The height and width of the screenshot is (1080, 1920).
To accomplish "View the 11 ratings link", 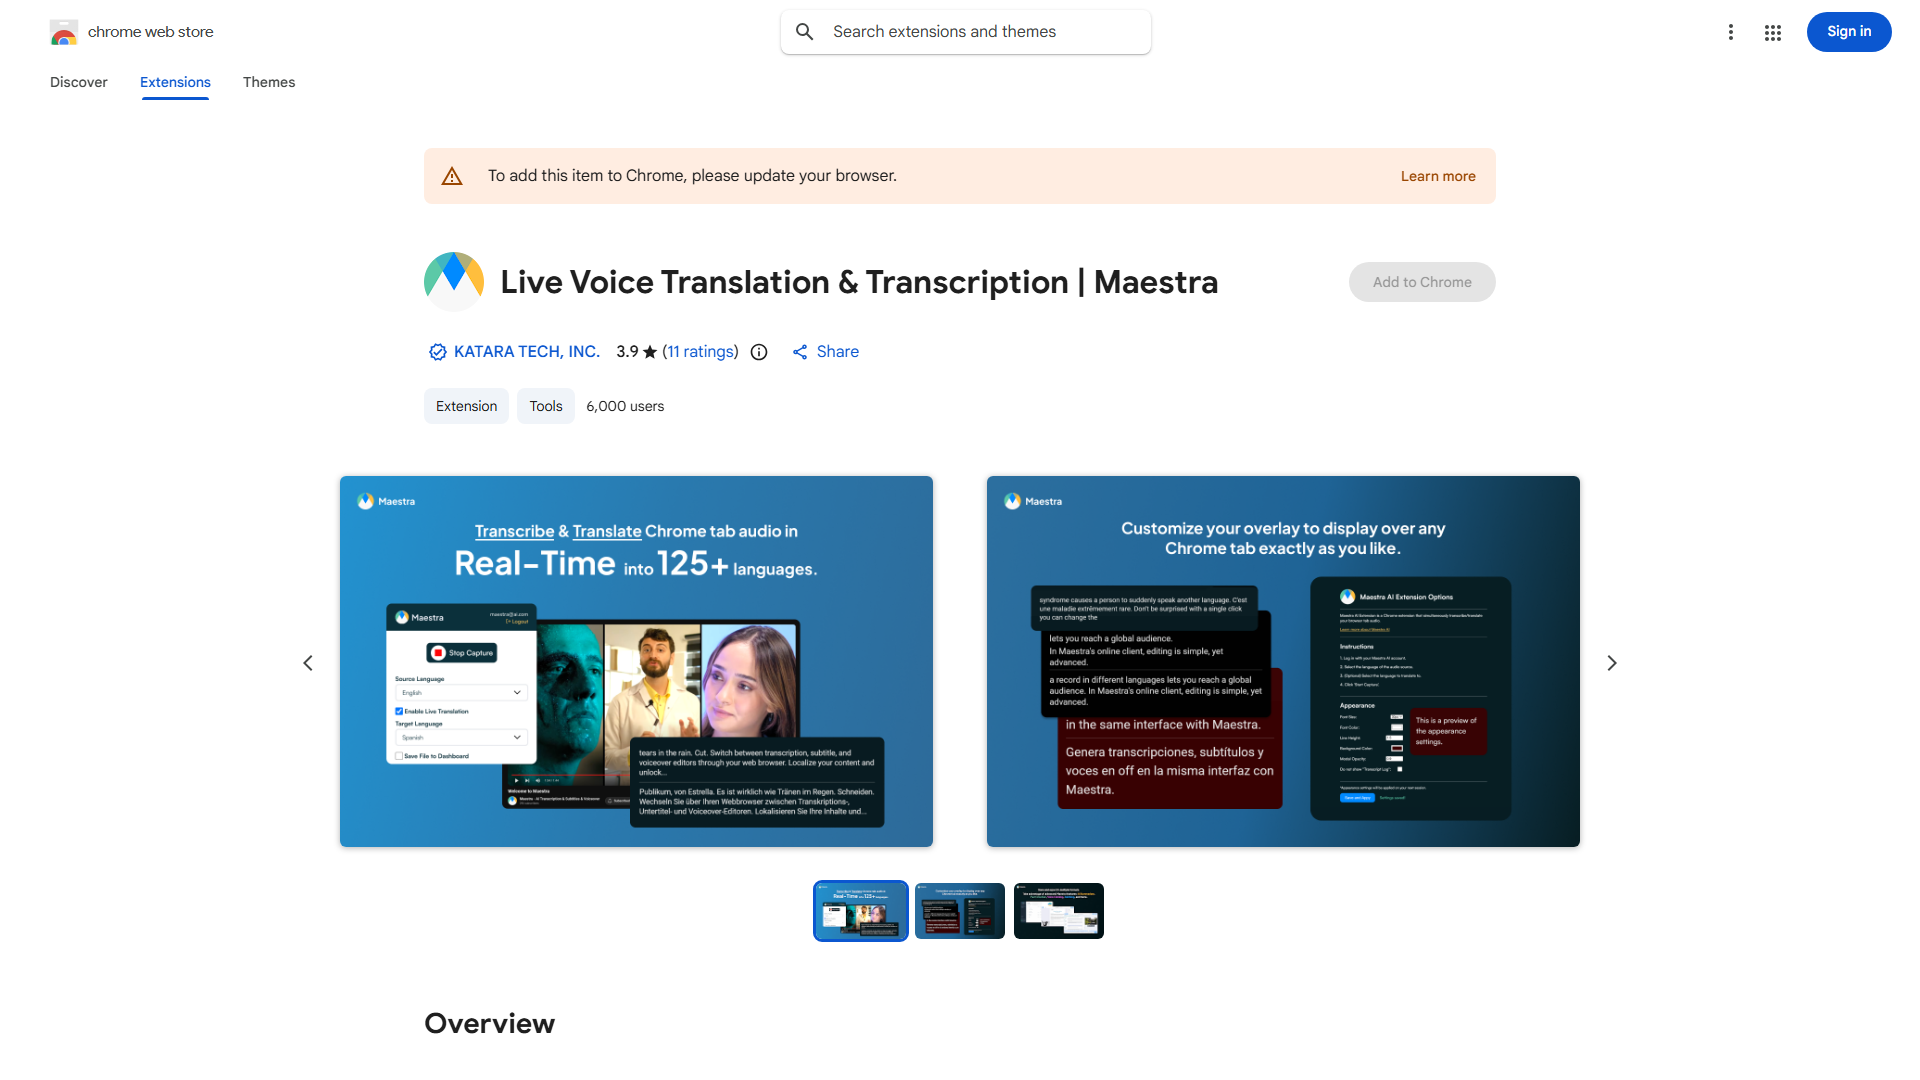I will 700,351.
